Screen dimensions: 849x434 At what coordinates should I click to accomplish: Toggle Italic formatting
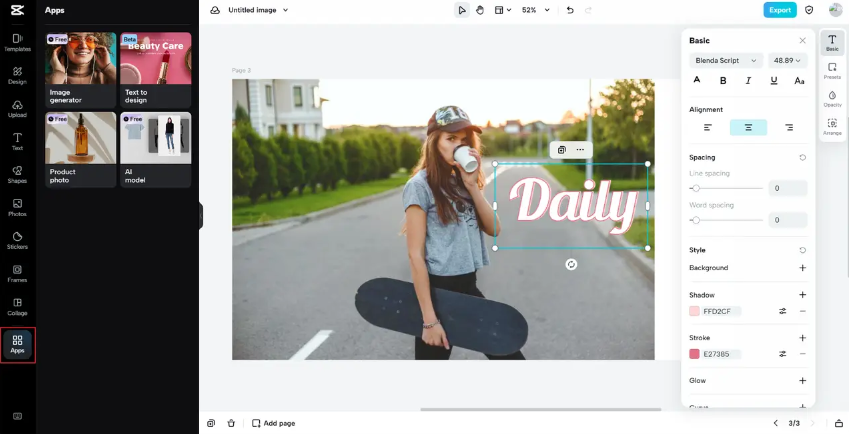(x=748, y=80)
